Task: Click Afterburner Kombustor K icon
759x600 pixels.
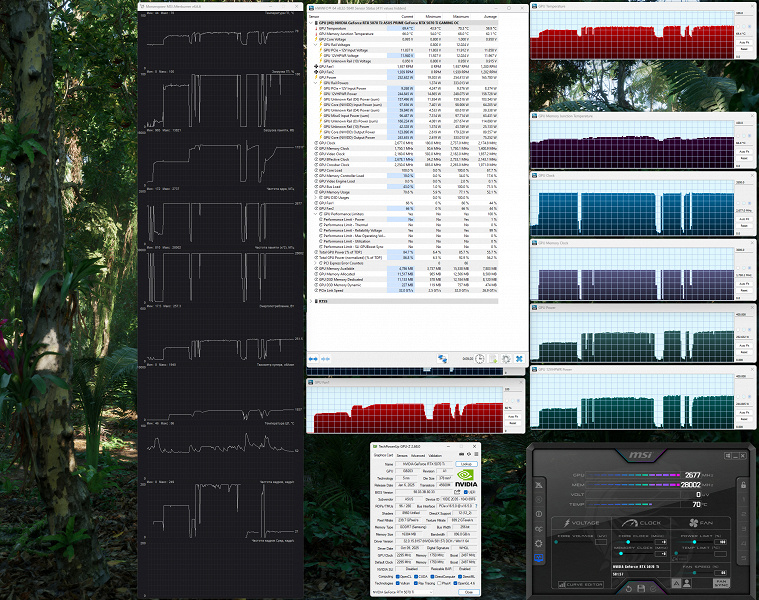Action: tap(538, 499)
